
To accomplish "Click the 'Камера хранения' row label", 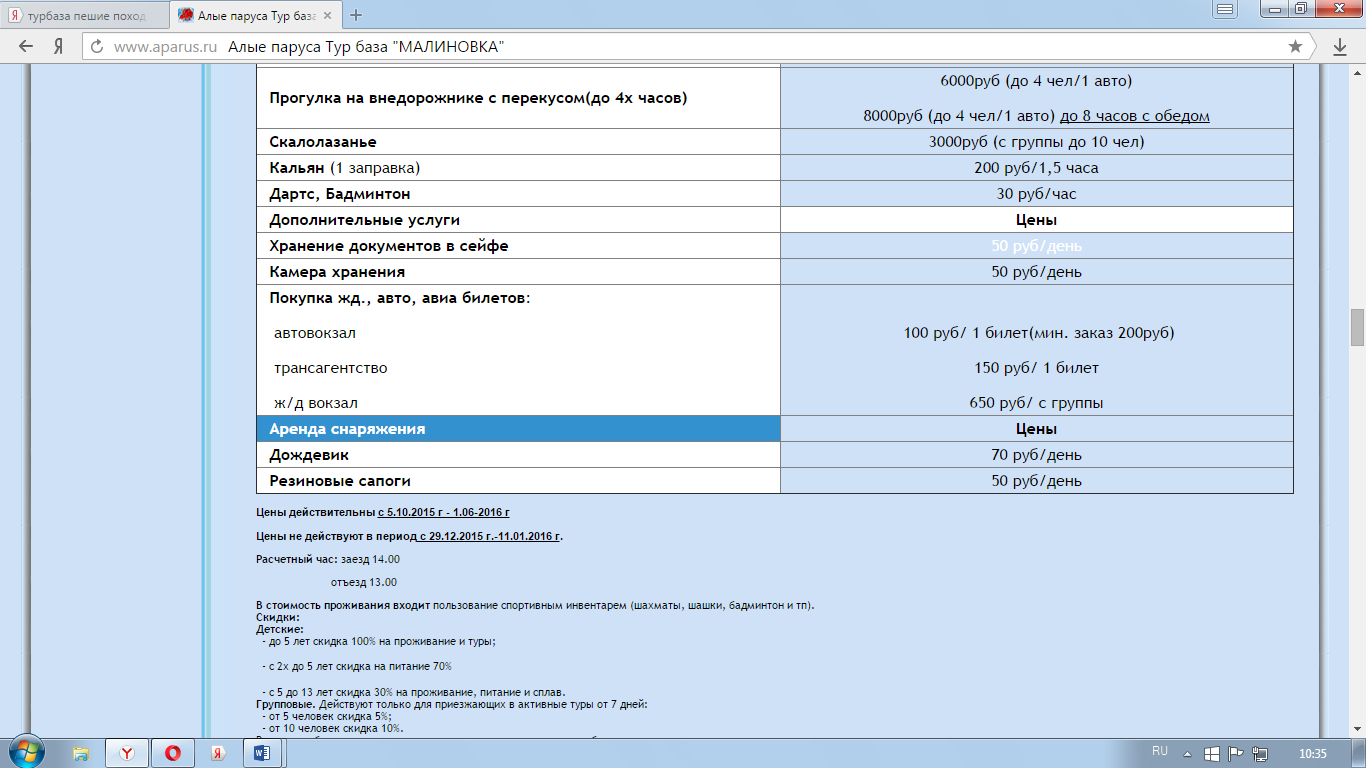I will (337, 272).
